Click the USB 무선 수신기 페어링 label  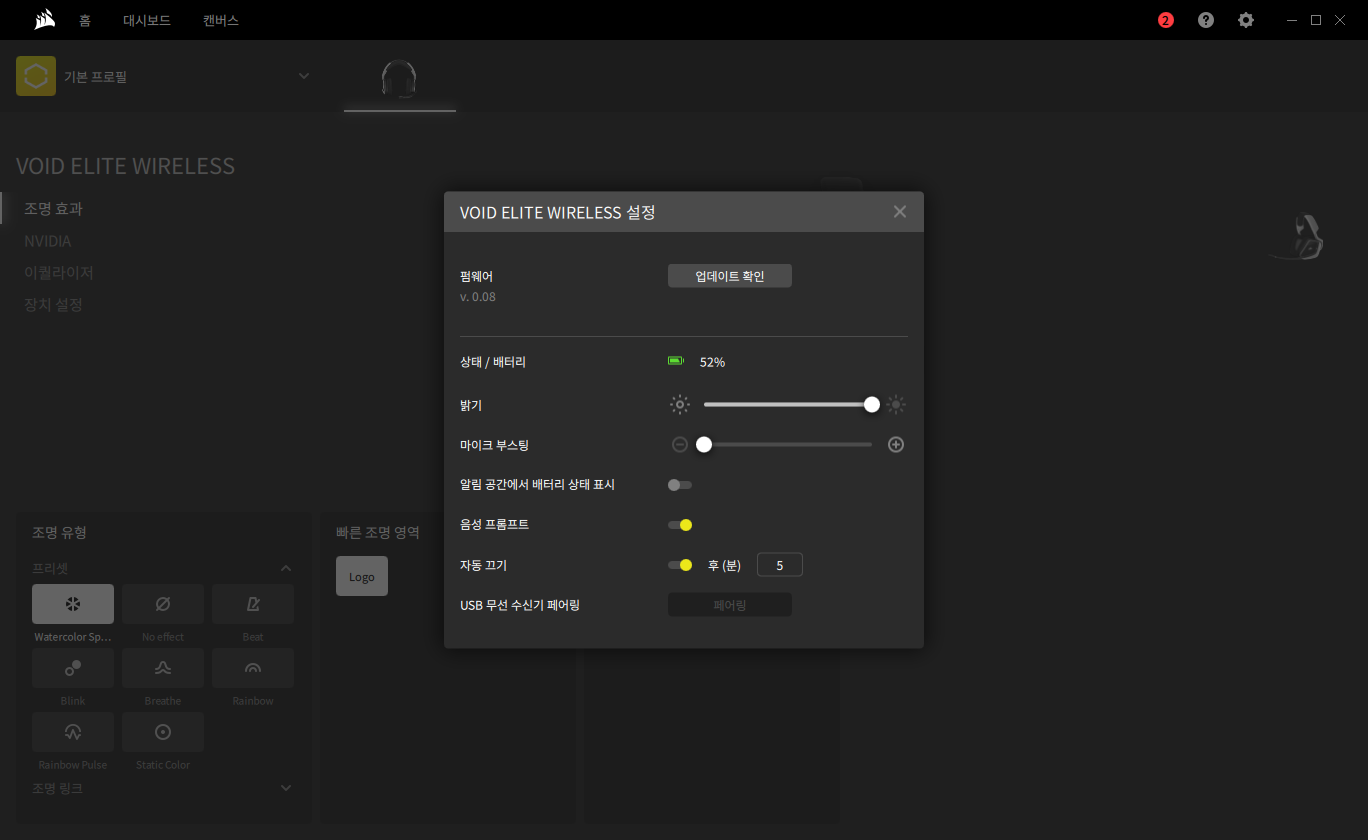click(520, 605)
